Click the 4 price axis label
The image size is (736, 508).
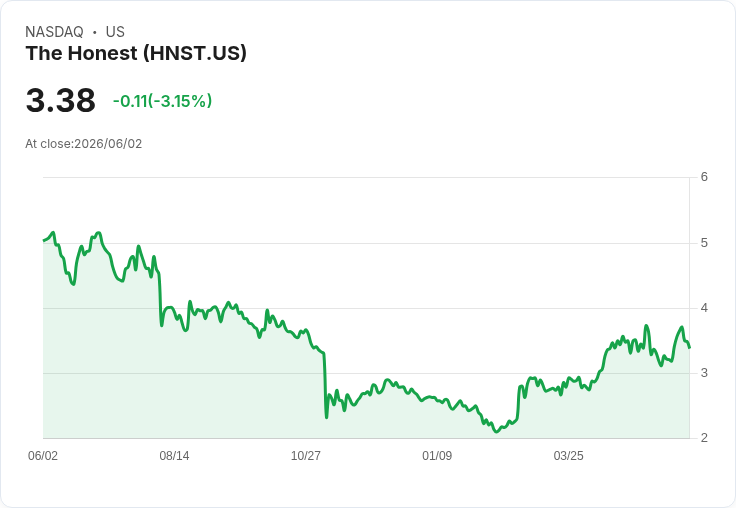pos(704,308)
